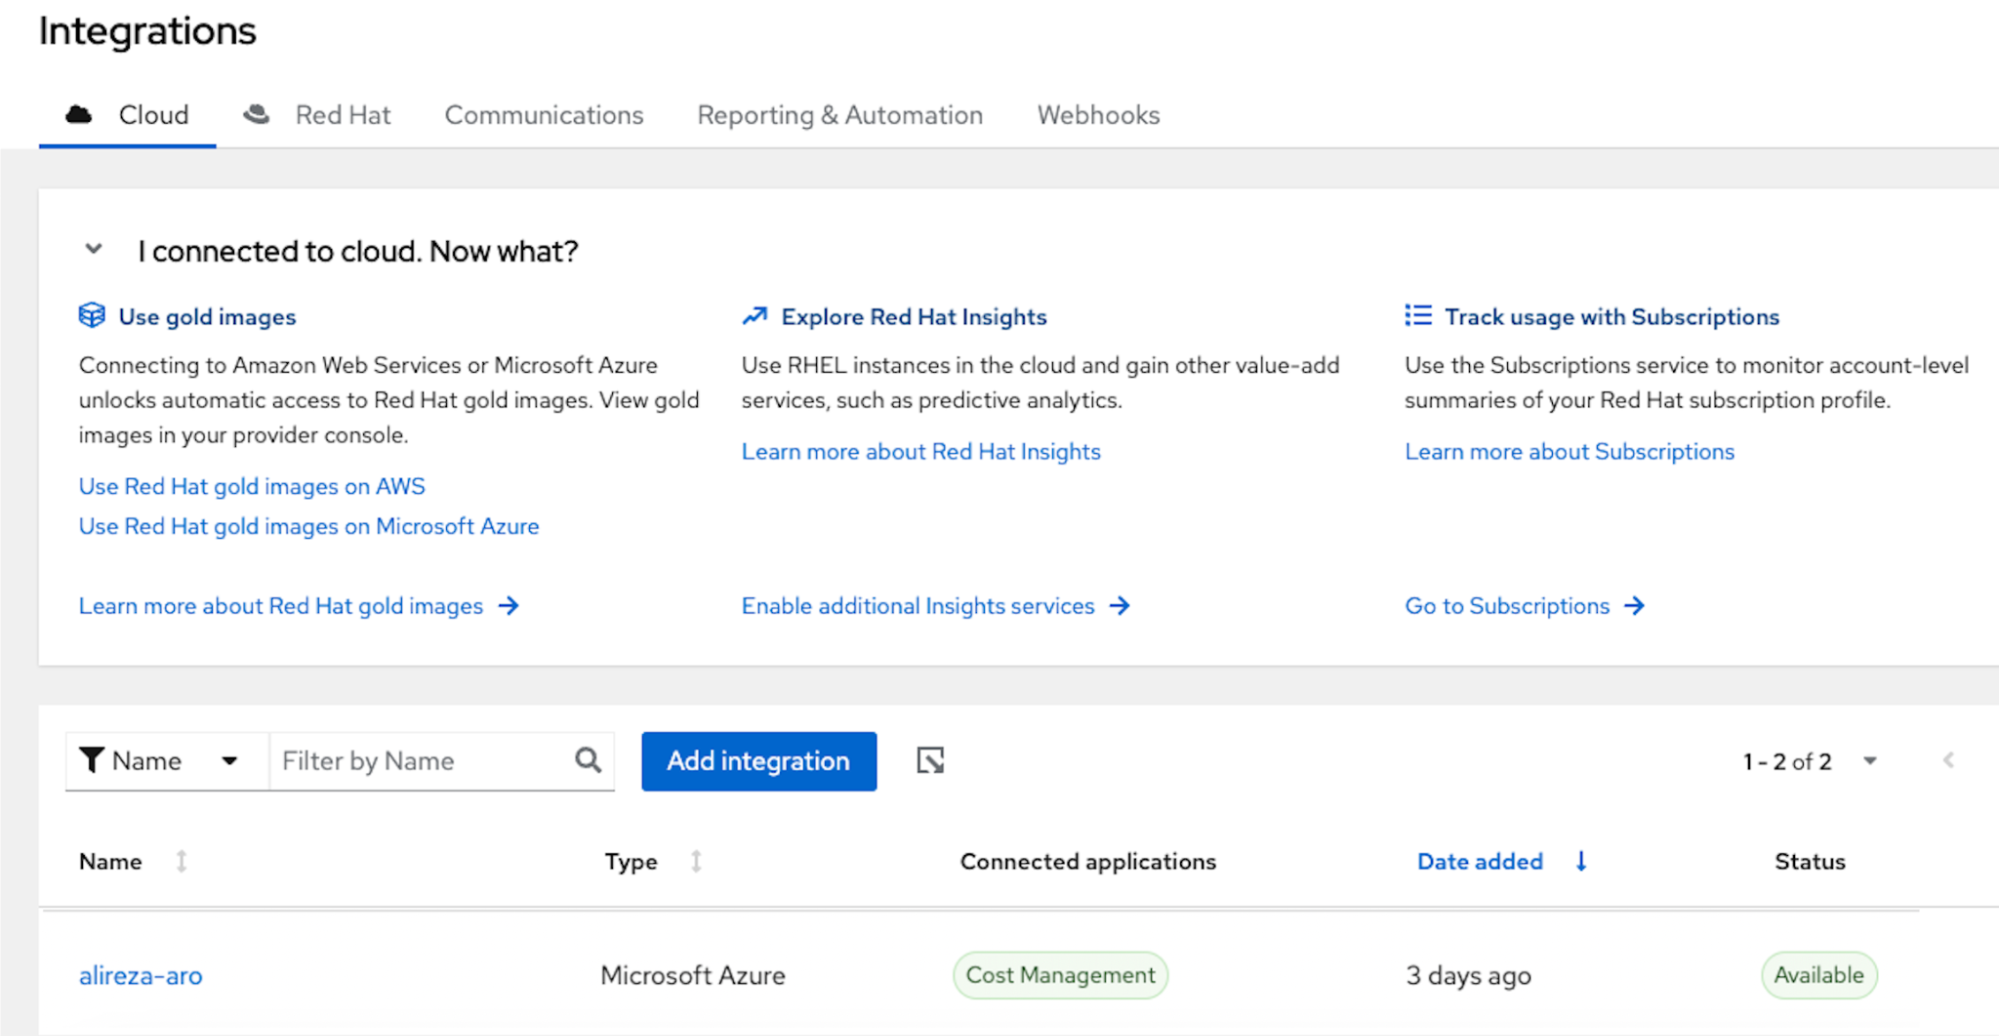
Task: Click the gold images cube icon
Action: [x=92, y=316]
